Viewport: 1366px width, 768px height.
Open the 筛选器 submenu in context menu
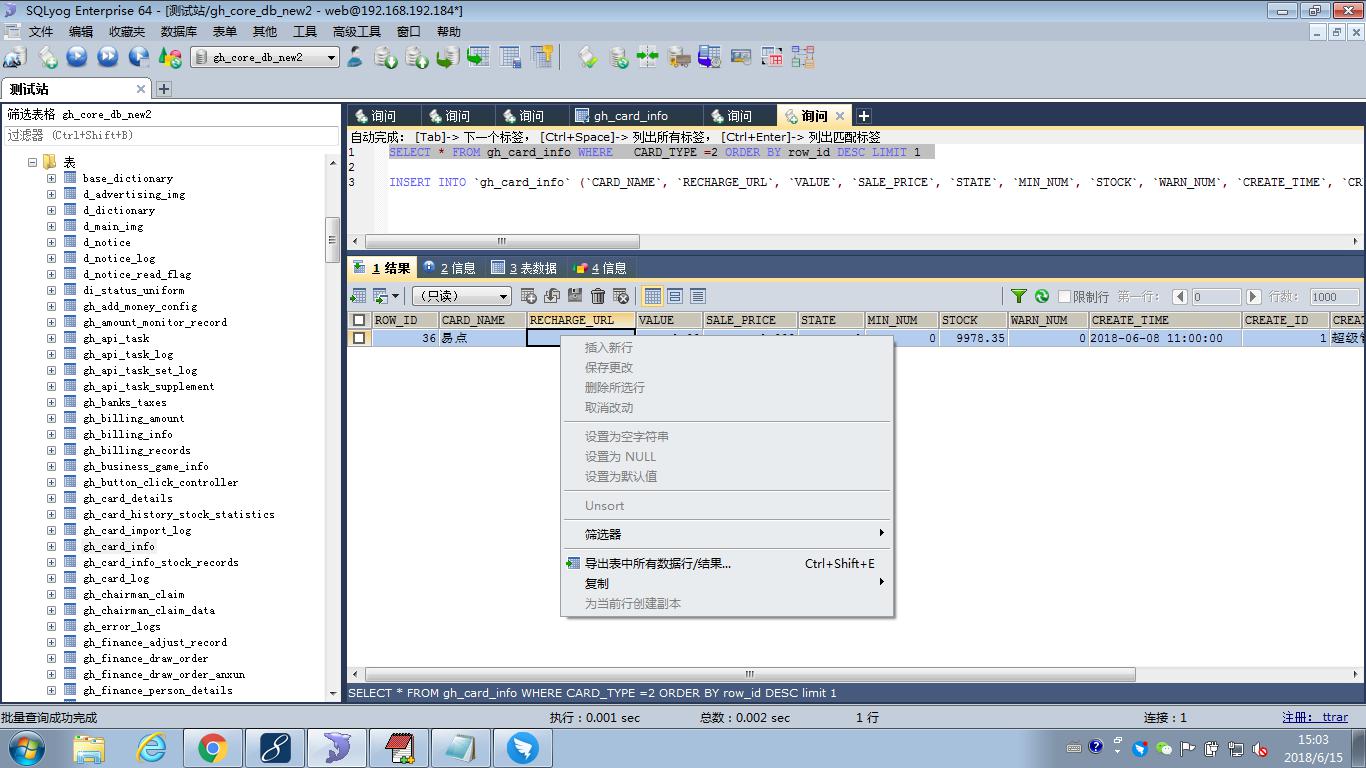[727, 534]
